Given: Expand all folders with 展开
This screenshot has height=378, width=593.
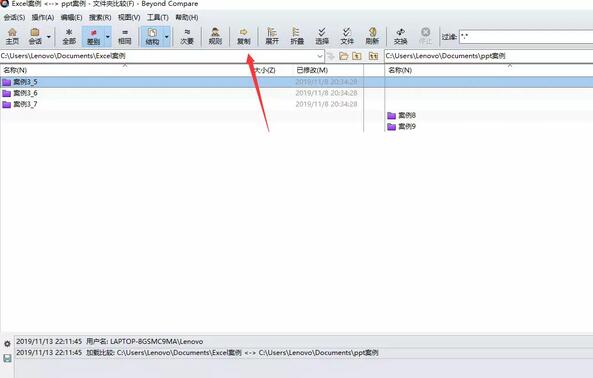Looking at the screenshot, I should pos(272,36).
